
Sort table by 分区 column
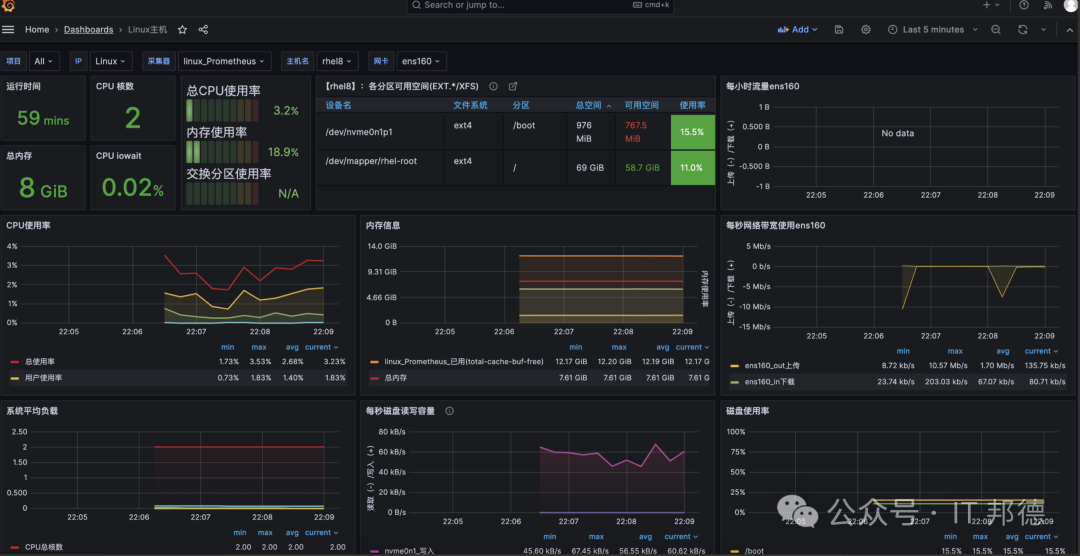[521, 105]
